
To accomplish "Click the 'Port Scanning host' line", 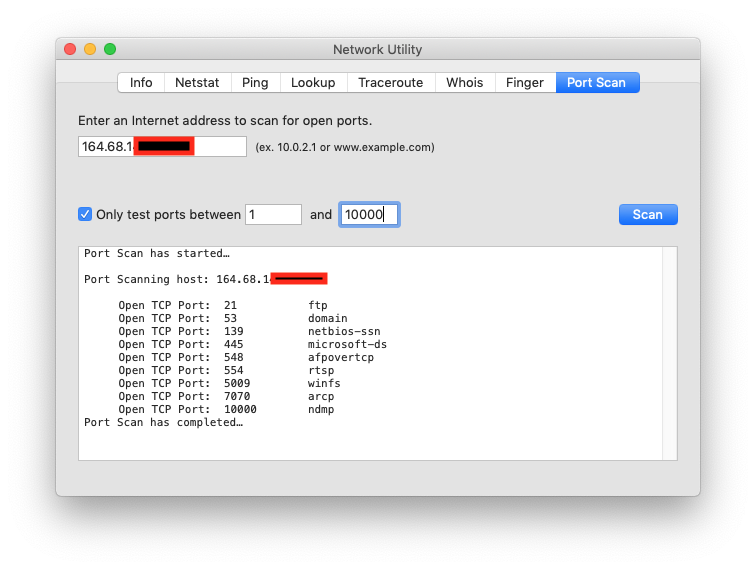I will 206,279.
